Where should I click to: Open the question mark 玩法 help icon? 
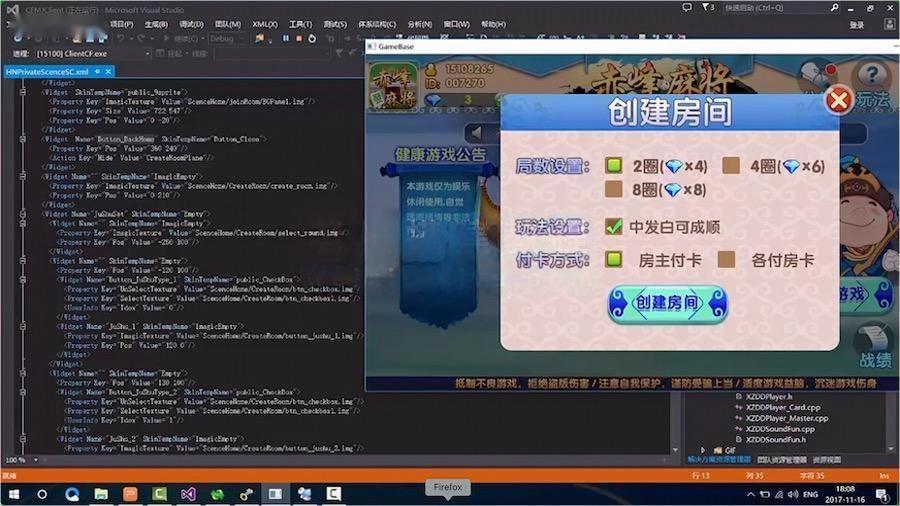[871, 75]
